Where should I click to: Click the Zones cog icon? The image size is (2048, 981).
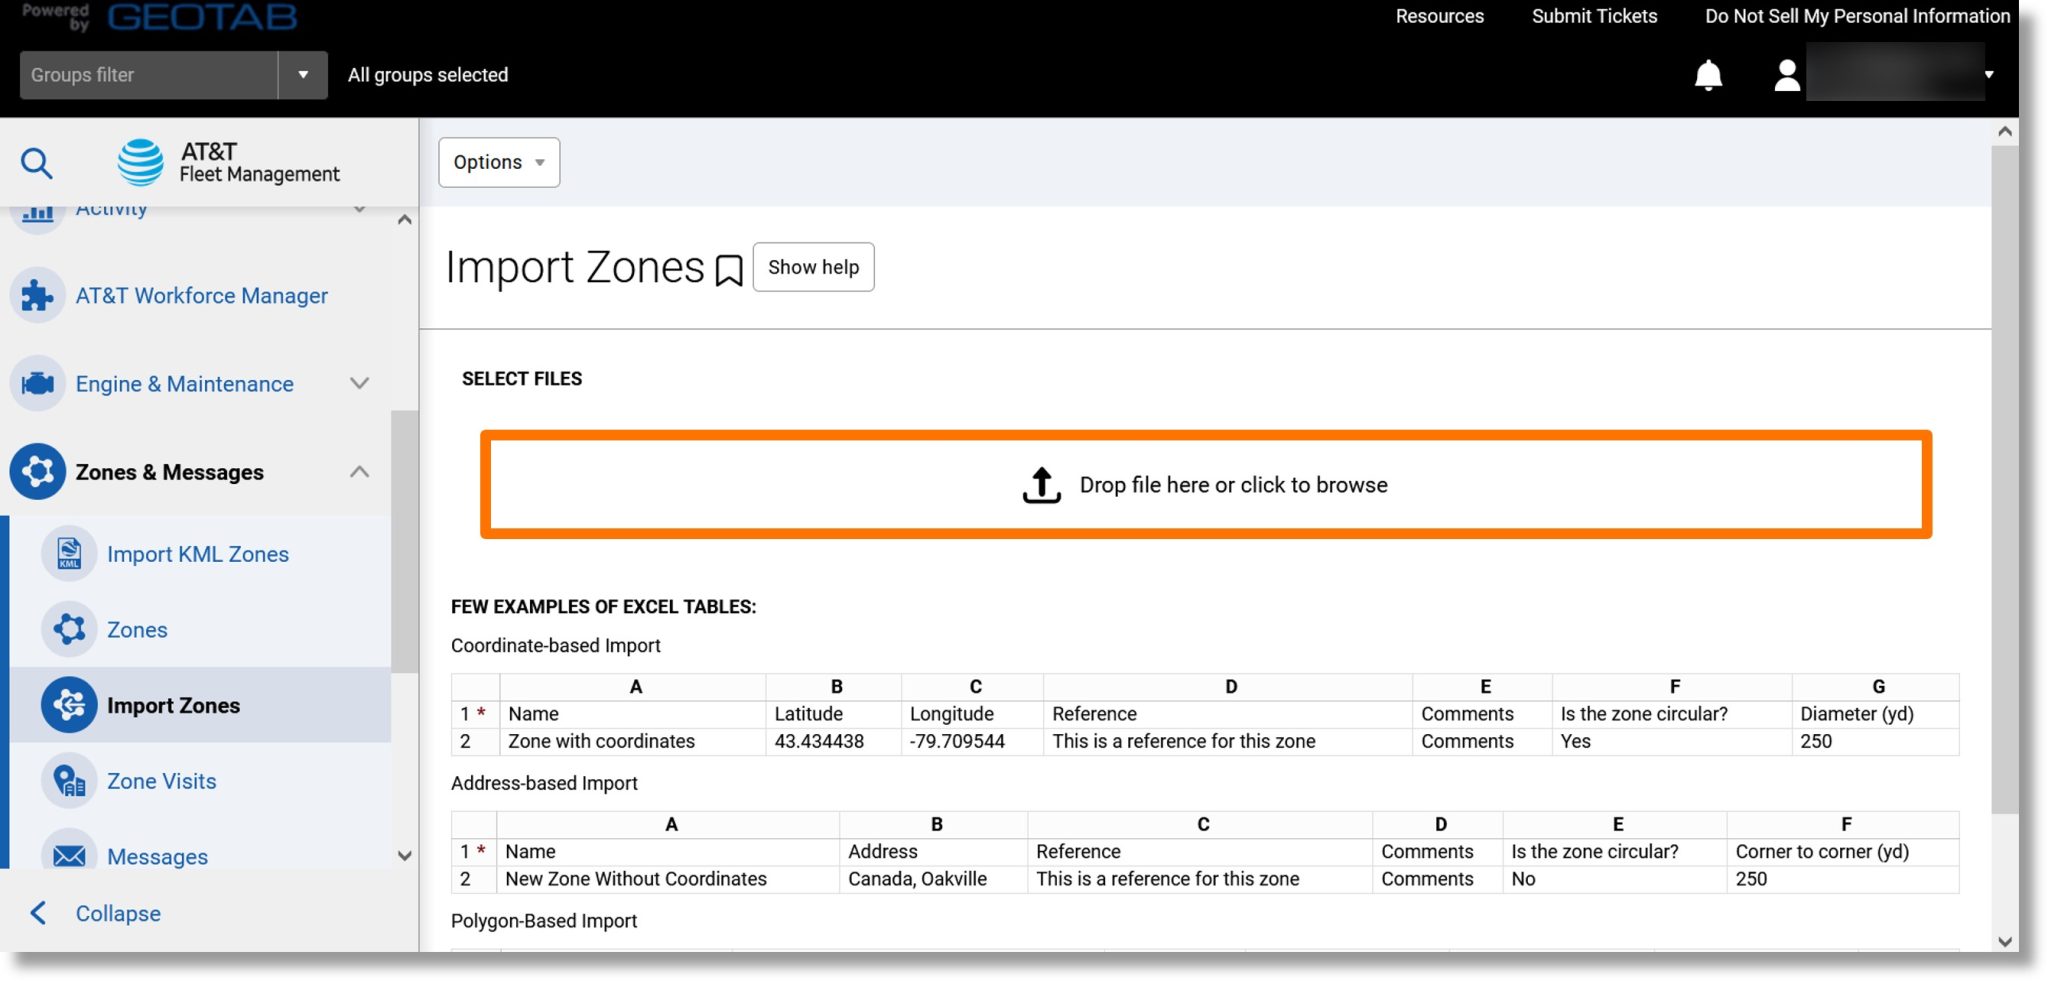point(68,629)
